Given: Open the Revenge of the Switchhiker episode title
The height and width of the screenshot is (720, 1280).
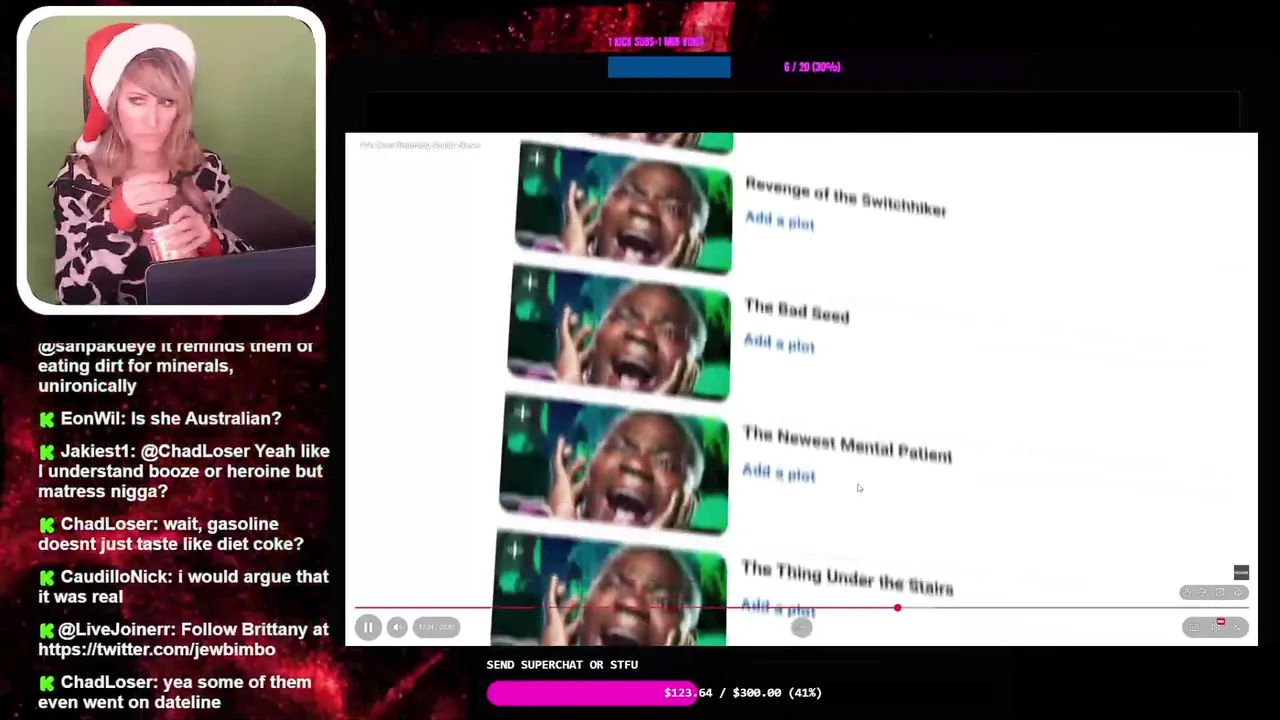Looking at the screenshot, I should (846, 196).
